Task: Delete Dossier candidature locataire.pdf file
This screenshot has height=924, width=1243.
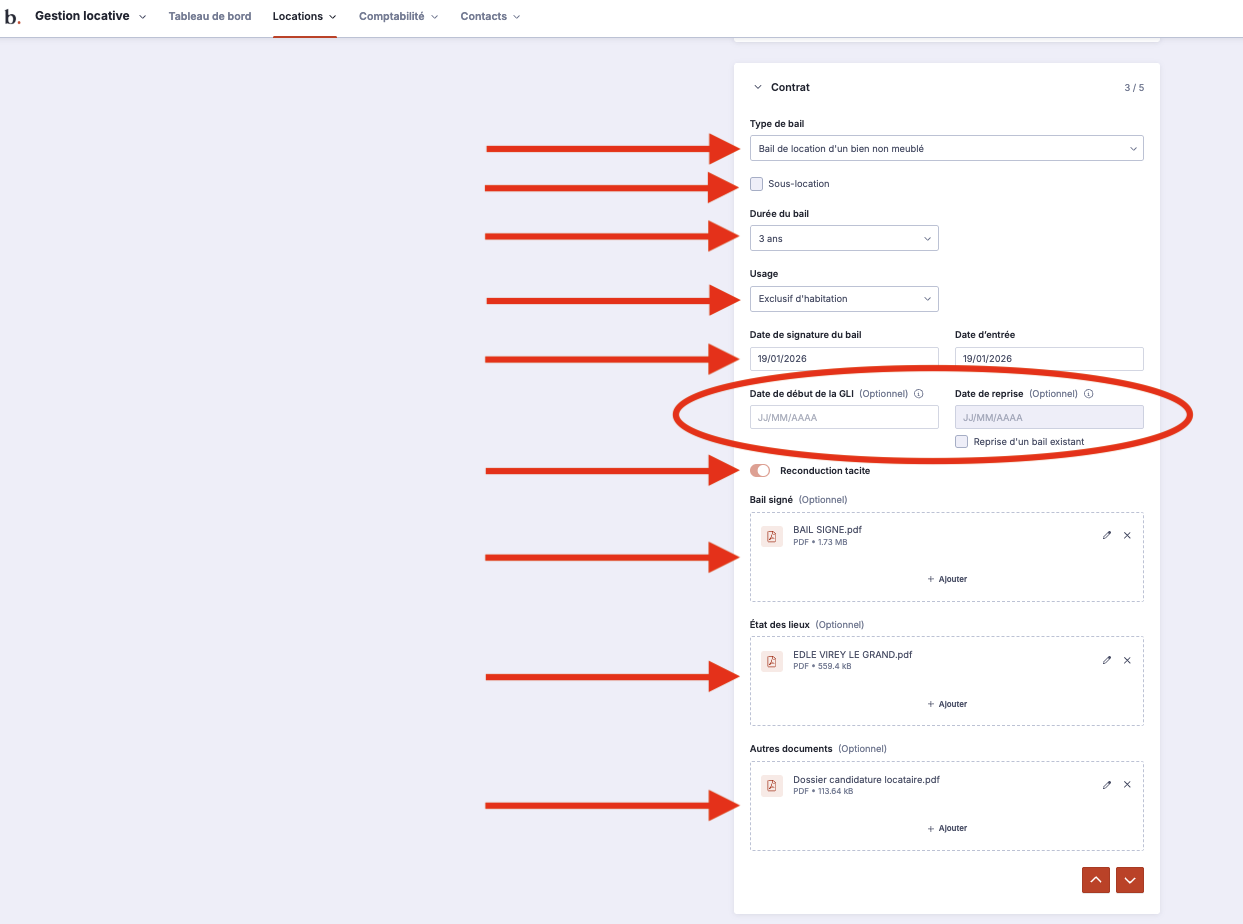Action: pos(1127,785)
